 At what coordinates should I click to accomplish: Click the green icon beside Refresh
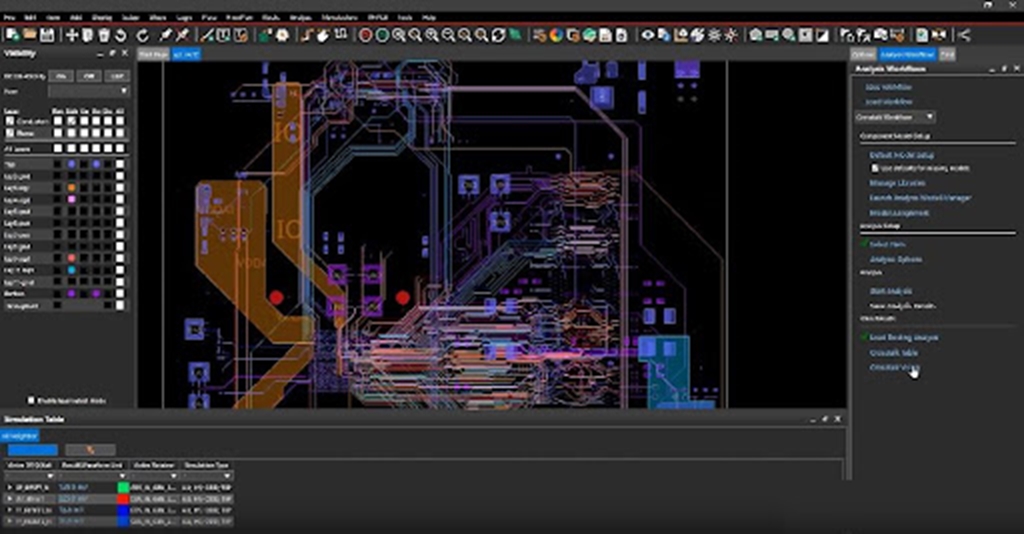pos(515,35)
